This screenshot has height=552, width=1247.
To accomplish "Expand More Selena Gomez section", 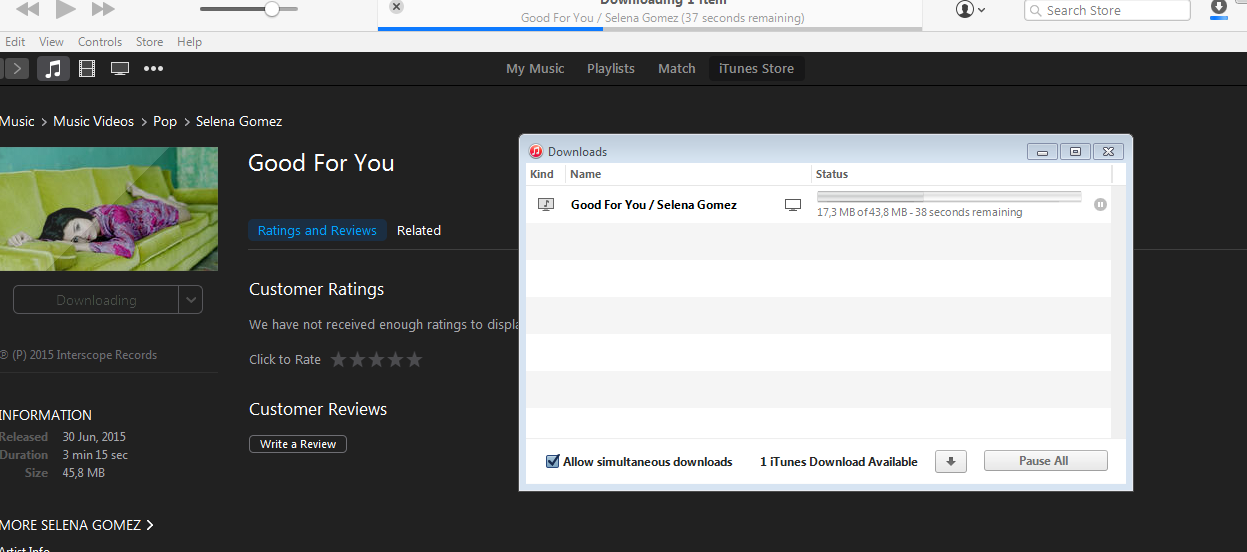I will click(77, 525).
